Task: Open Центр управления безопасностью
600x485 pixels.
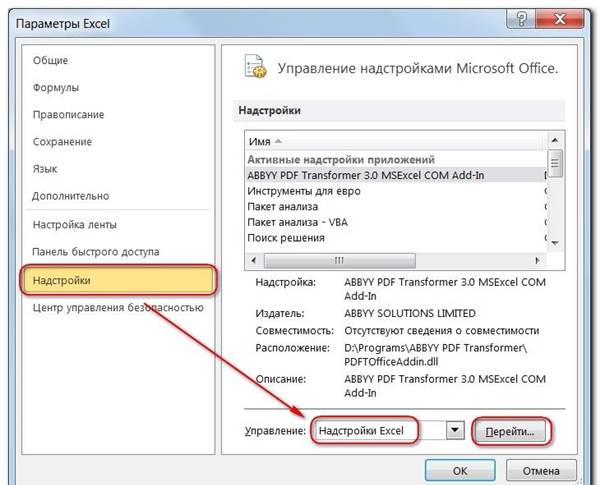Action: (118, 308)
